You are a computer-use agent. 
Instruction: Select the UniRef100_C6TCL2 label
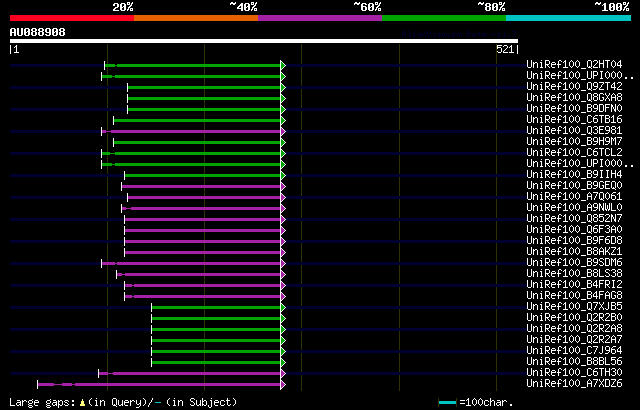pos(574,153)
